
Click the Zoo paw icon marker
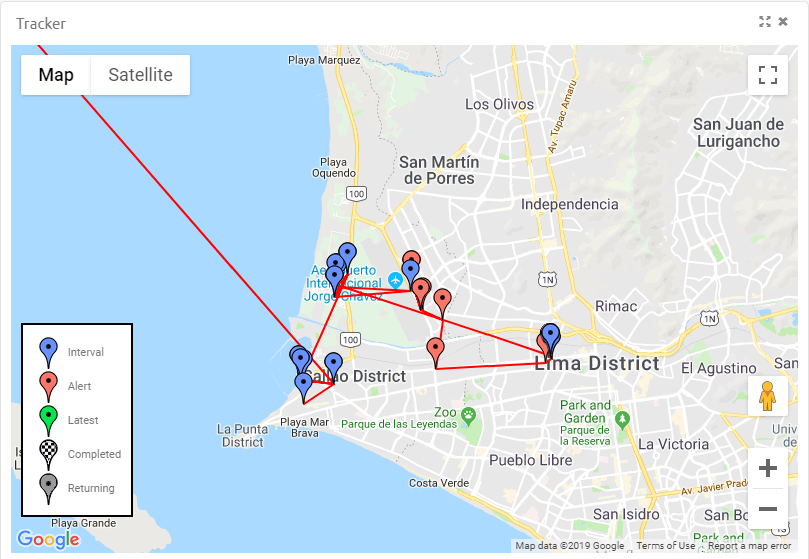pyautogui.click(x=467, y=412)
